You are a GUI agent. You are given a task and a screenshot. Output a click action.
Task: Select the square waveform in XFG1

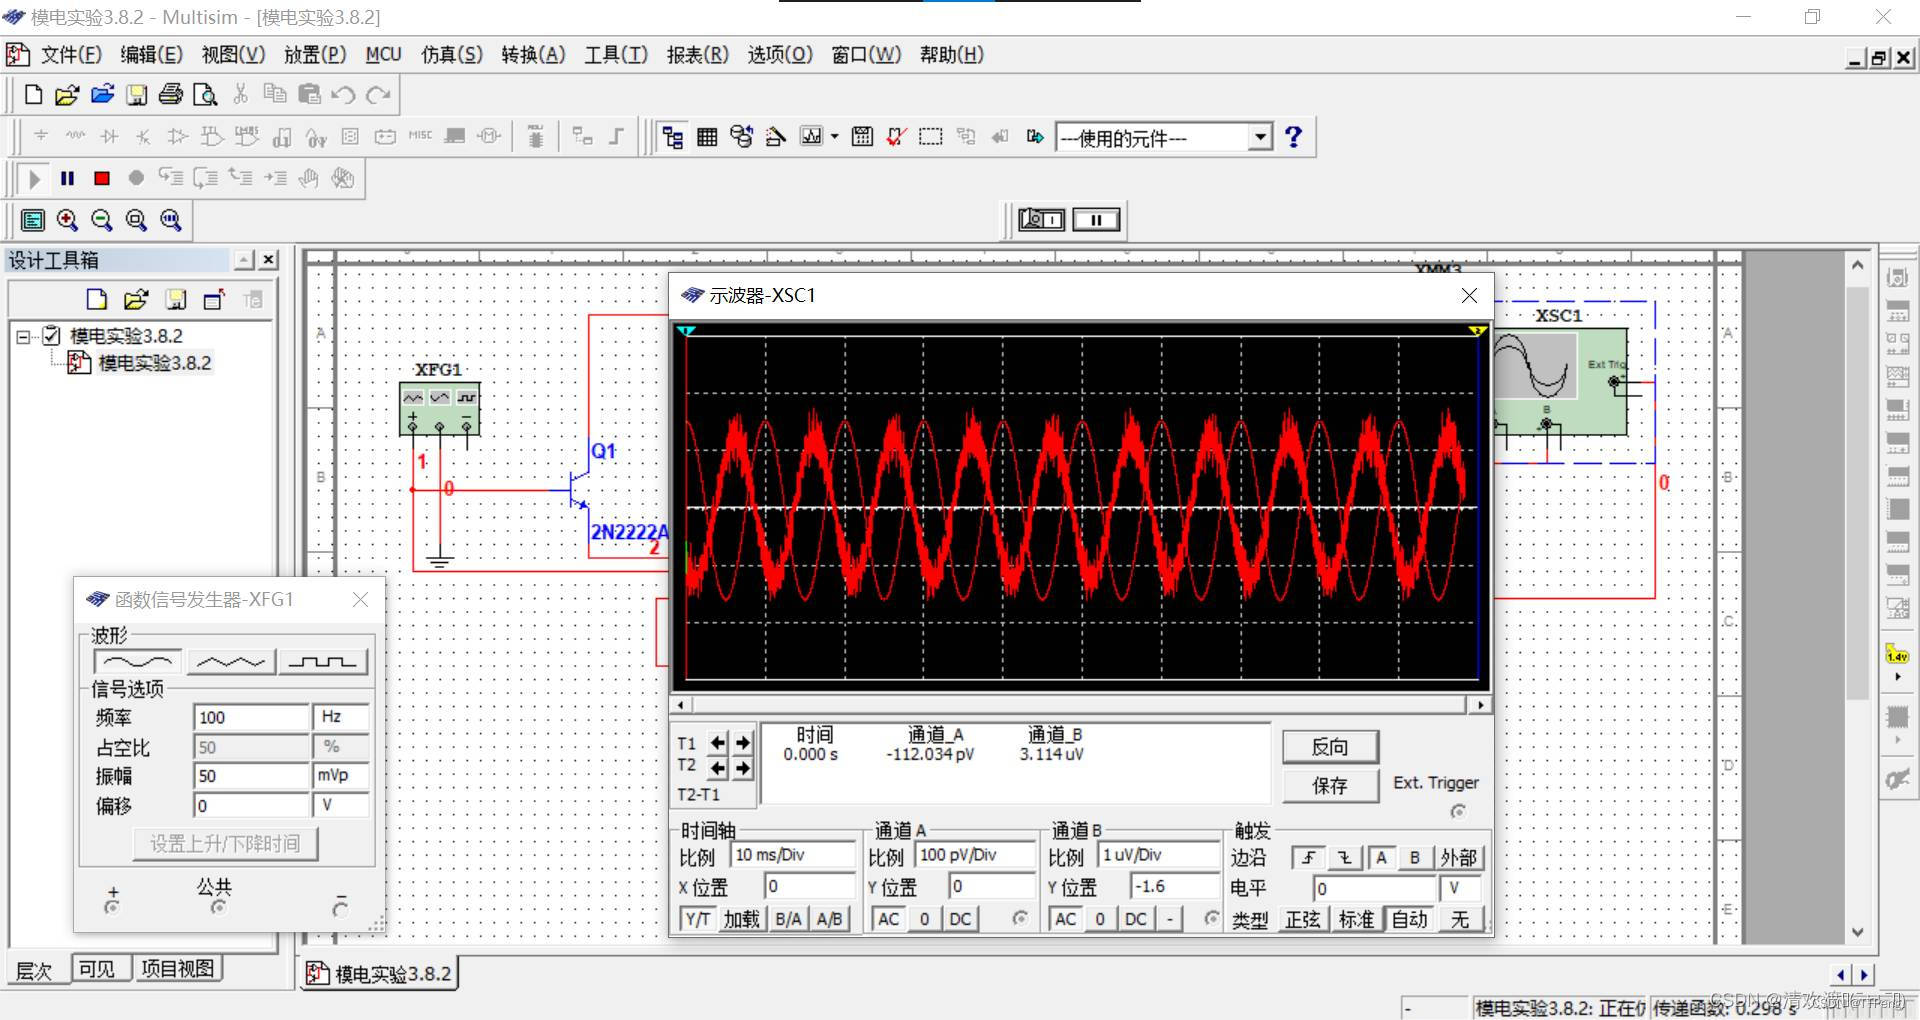point(323,662)
